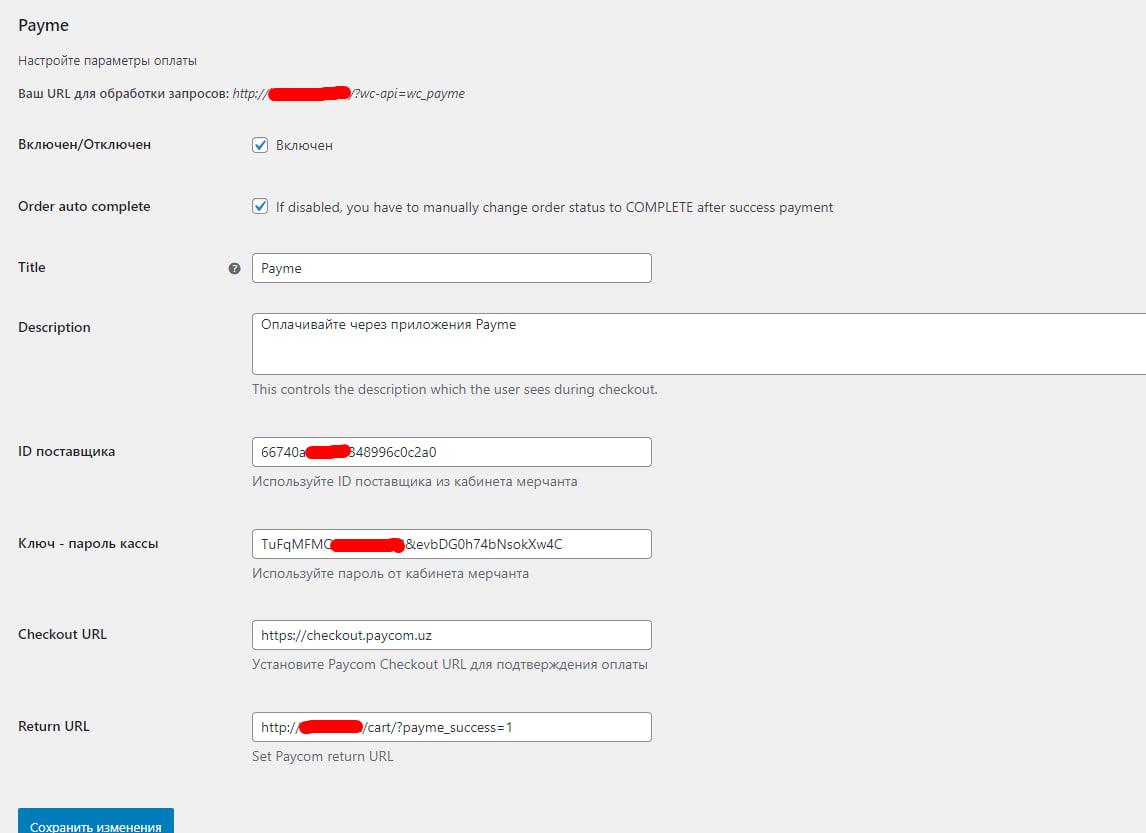Click the Title field label
Screen dimensions: 1146x833
[x=31, y=267]
